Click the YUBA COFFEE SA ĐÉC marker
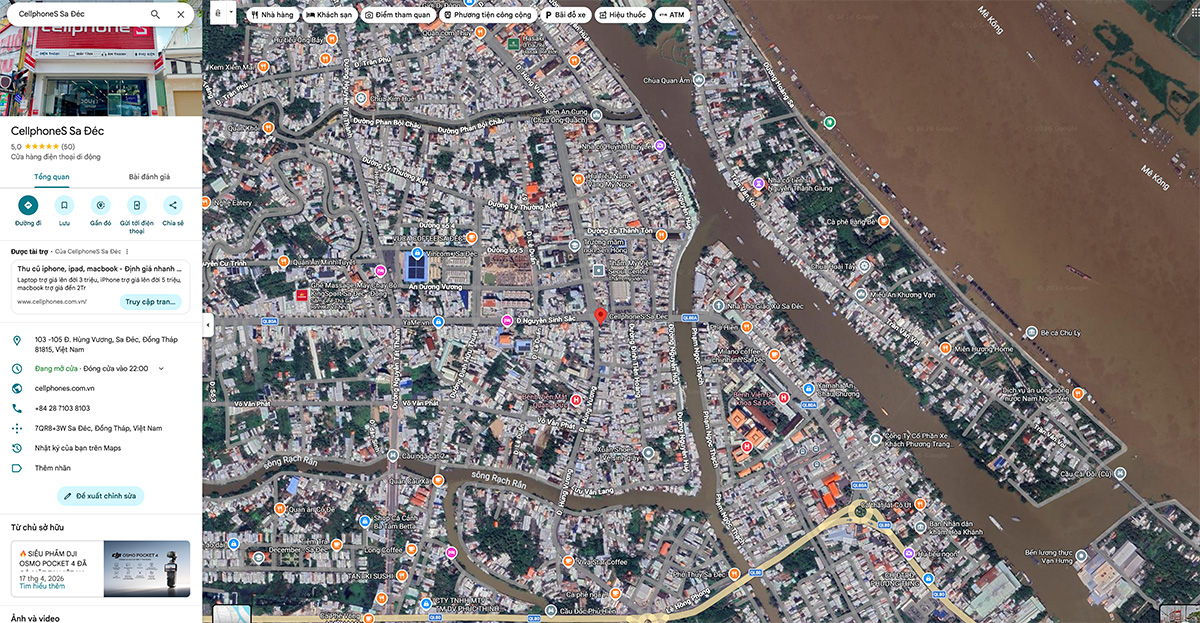Screen dimensions: 1200x623 click(x=470, y=239)
